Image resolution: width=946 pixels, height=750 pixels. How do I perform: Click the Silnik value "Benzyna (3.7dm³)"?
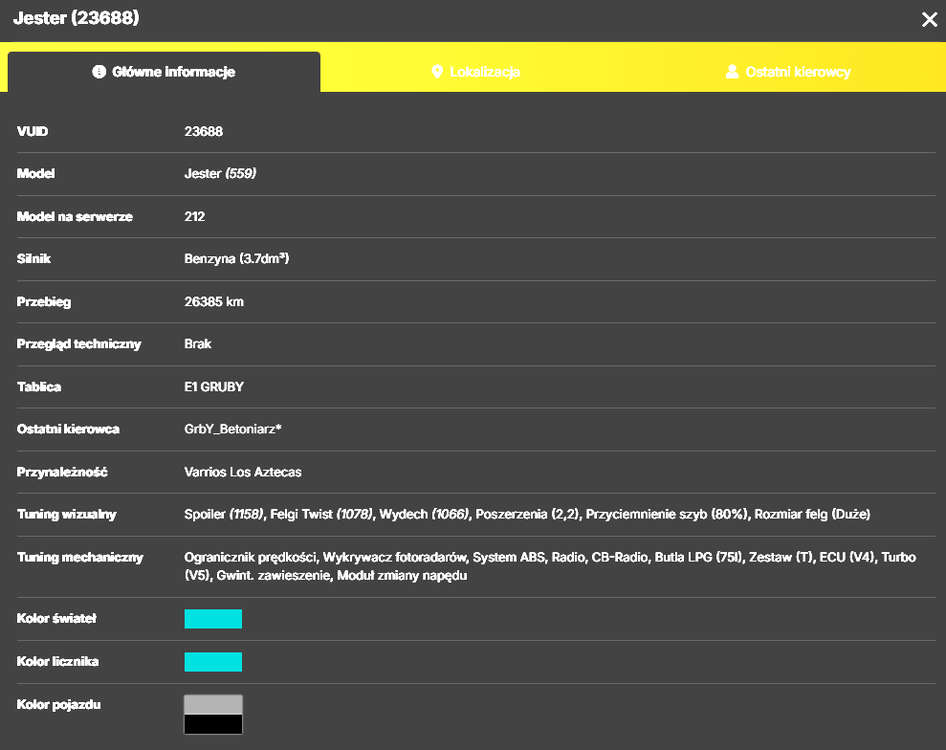pyautogui.click(x=236, y=259)
